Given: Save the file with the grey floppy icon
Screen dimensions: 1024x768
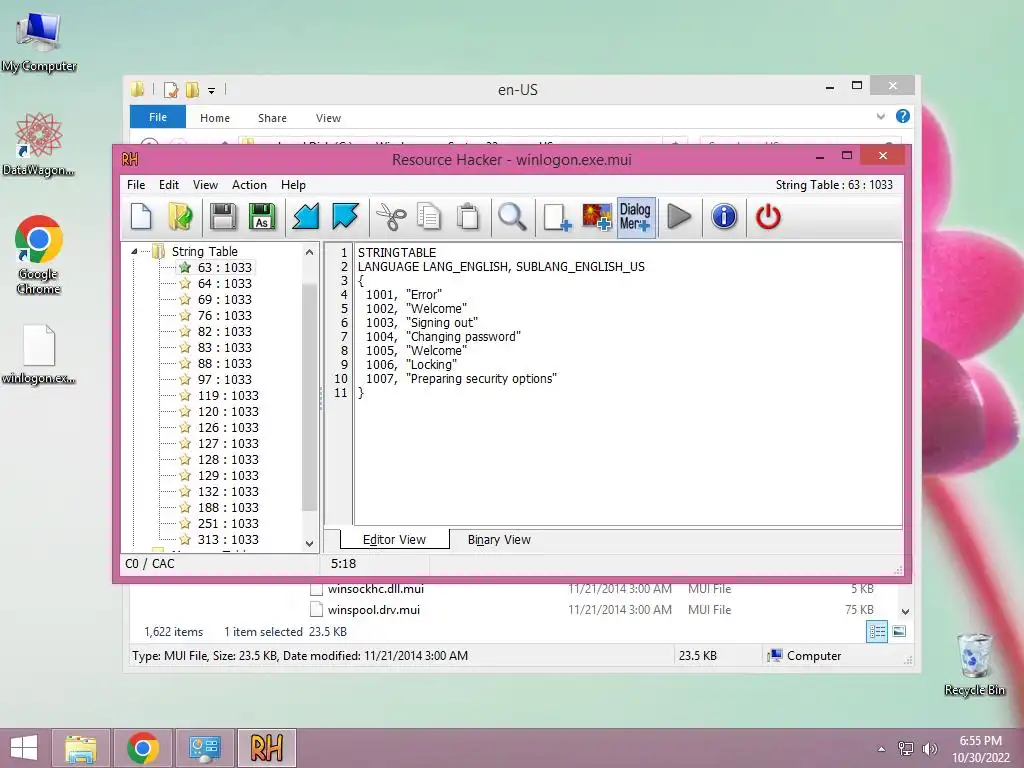Looking at the screenshot, I should pyautogui.click(x=223, y=217).
